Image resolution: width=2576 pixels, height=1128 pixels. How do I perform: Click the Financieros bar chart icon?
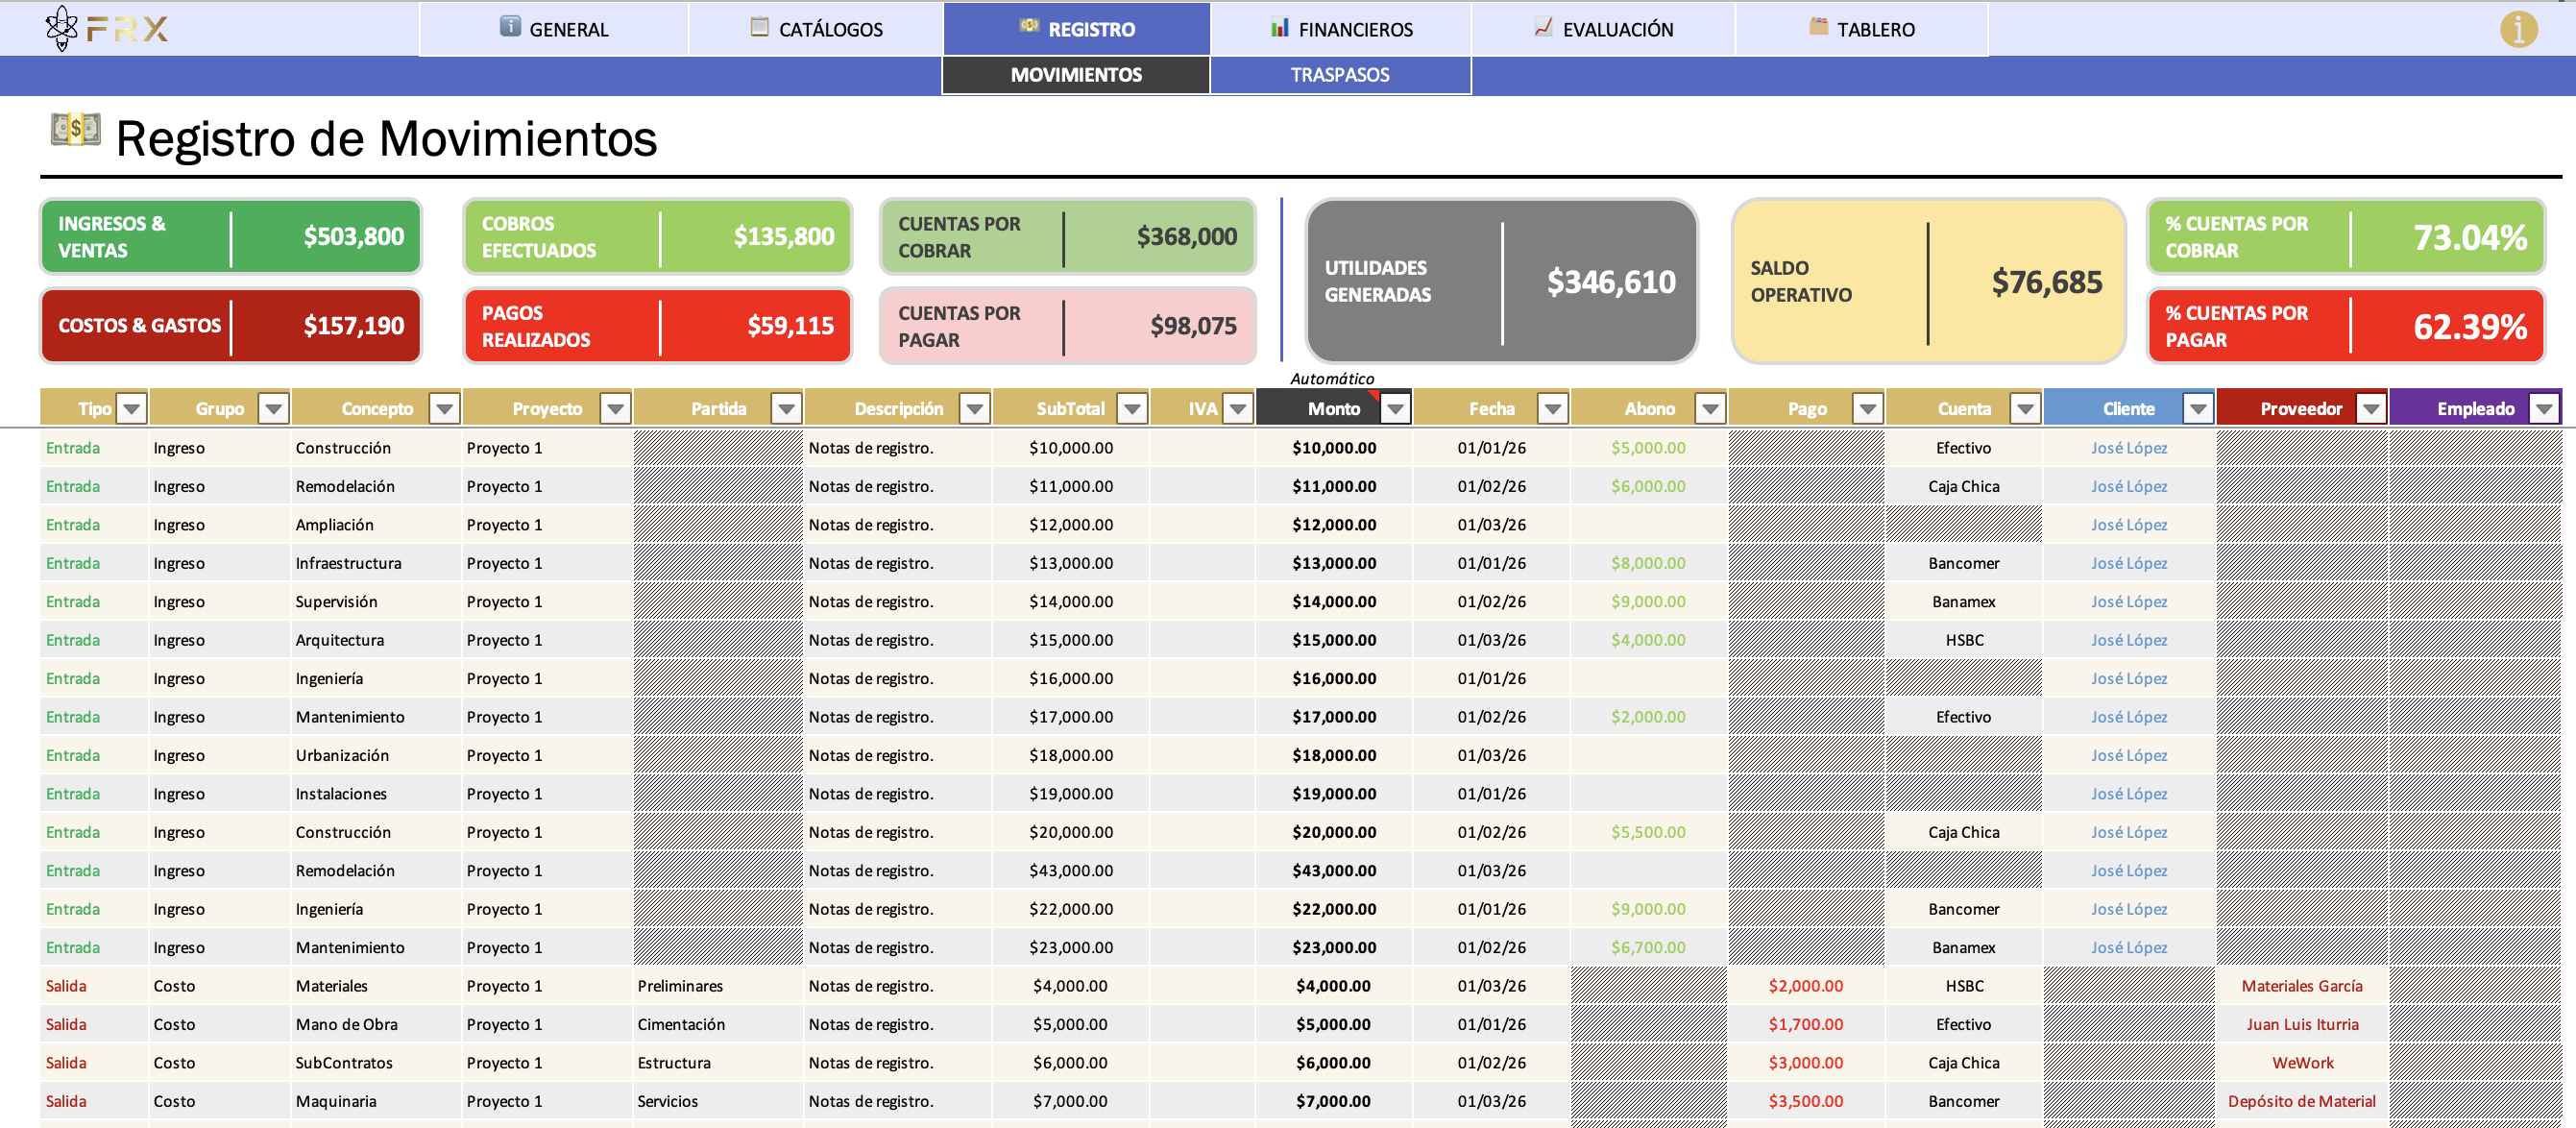pos(1279,27)
